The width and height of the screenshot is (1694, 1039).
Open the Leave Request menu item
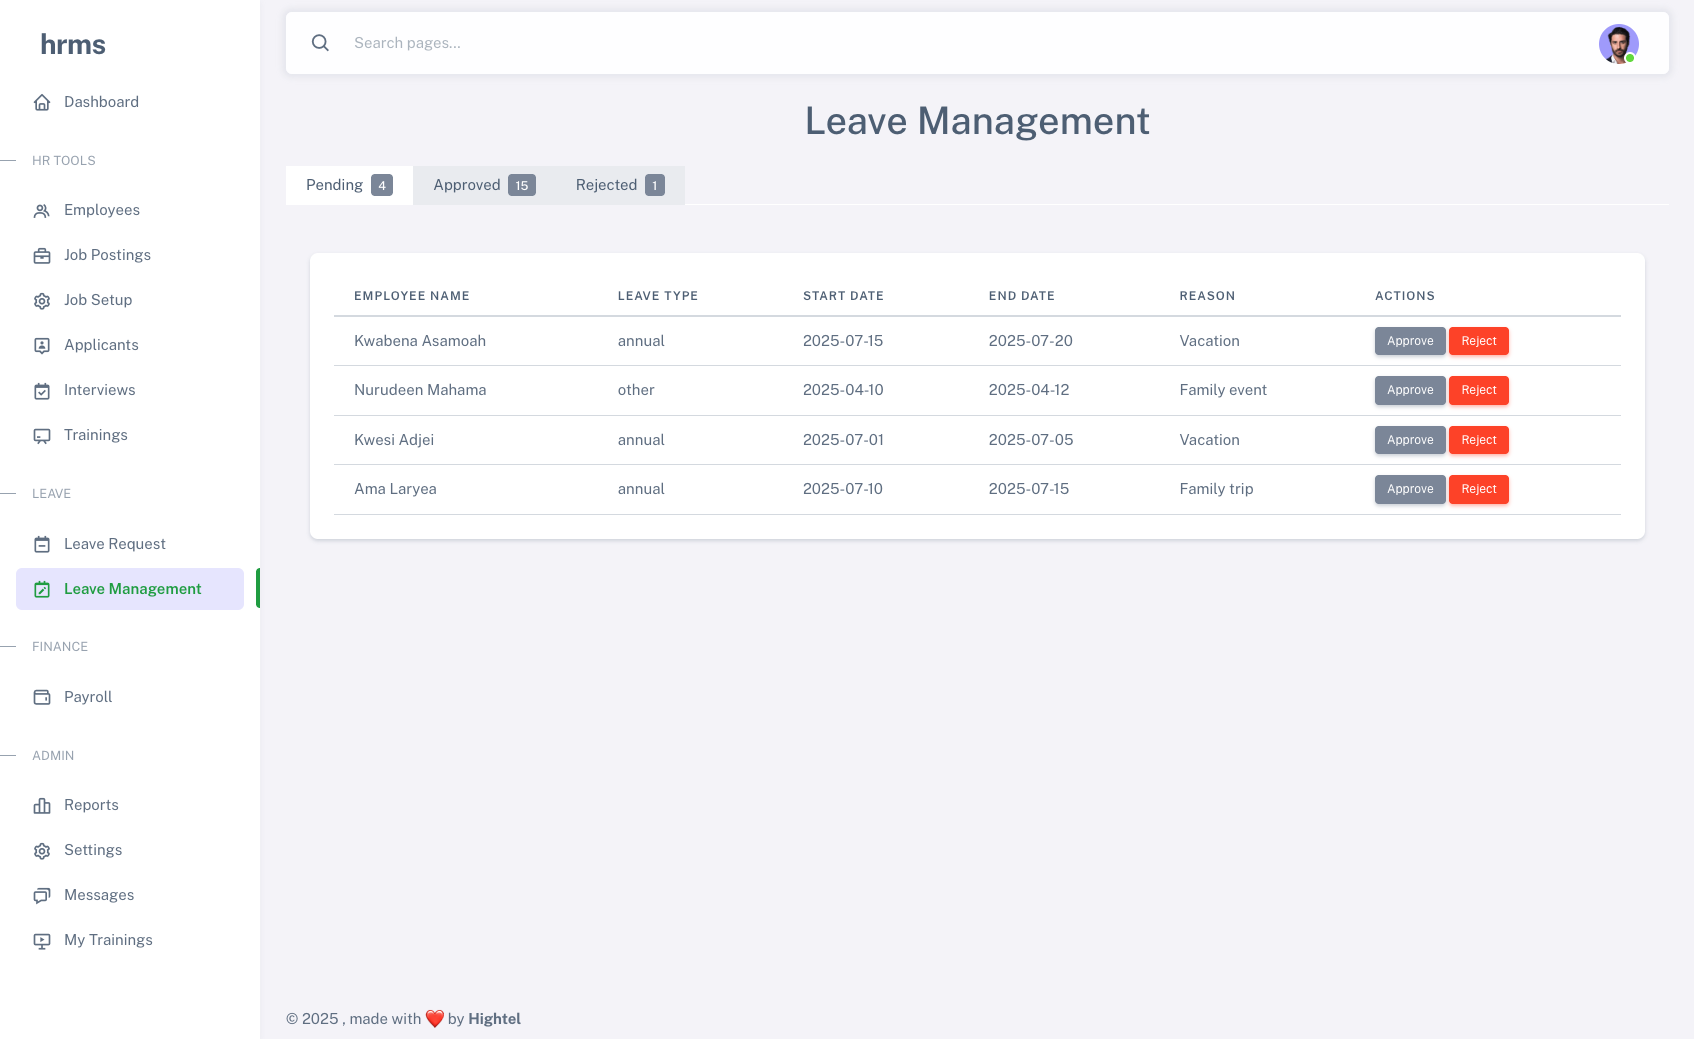pos(115,544)
